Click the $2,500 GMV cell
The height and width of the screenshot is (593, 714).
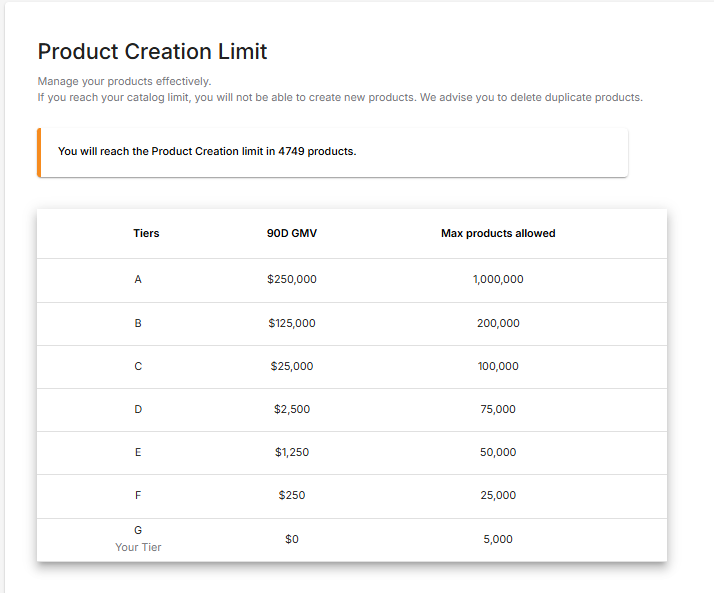pos(291,409)
